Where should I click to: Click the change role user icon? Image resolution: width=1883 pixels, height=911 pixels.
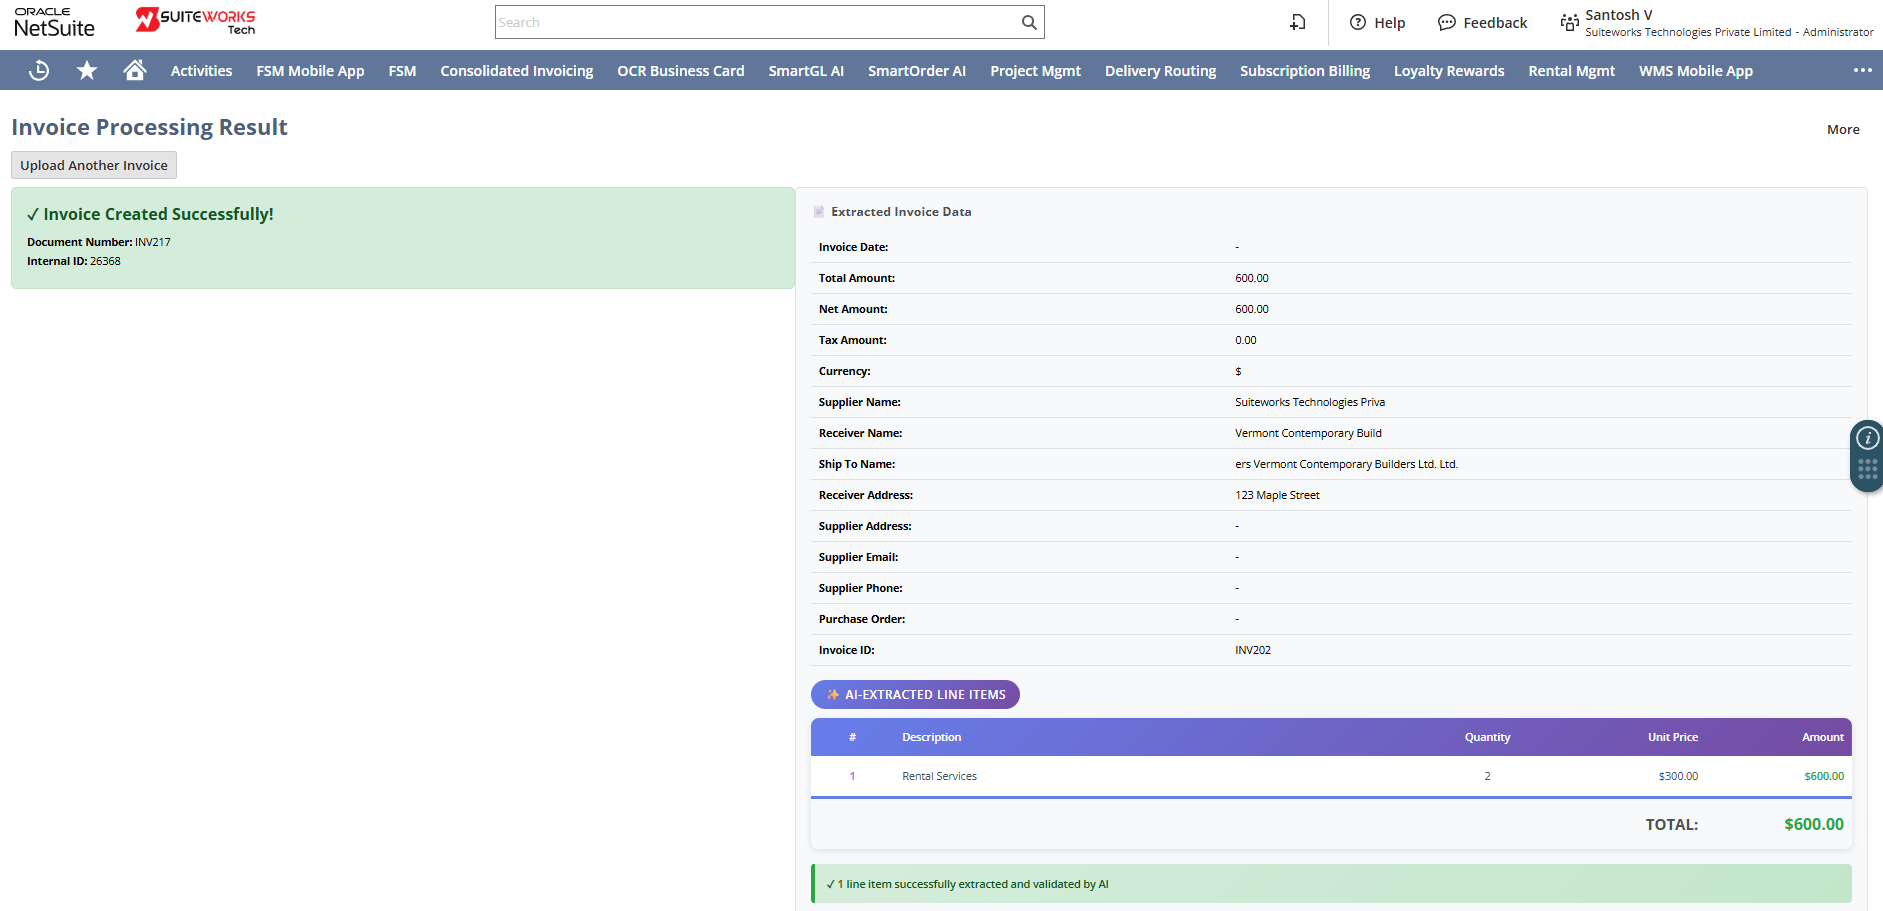click(x=1569, y=23)
